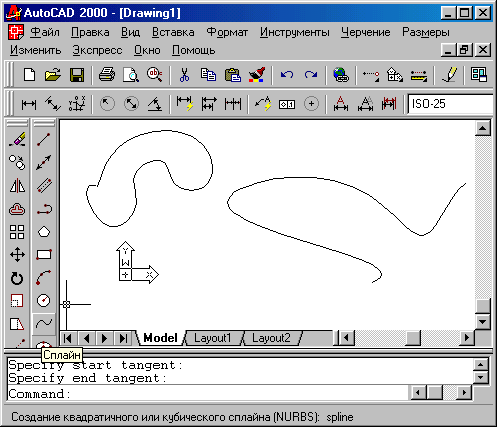Screen dimensions: 497x427
Task: Choose the Rectangle drawing tool
Action: pyautogui.click(x=44, y=255)
